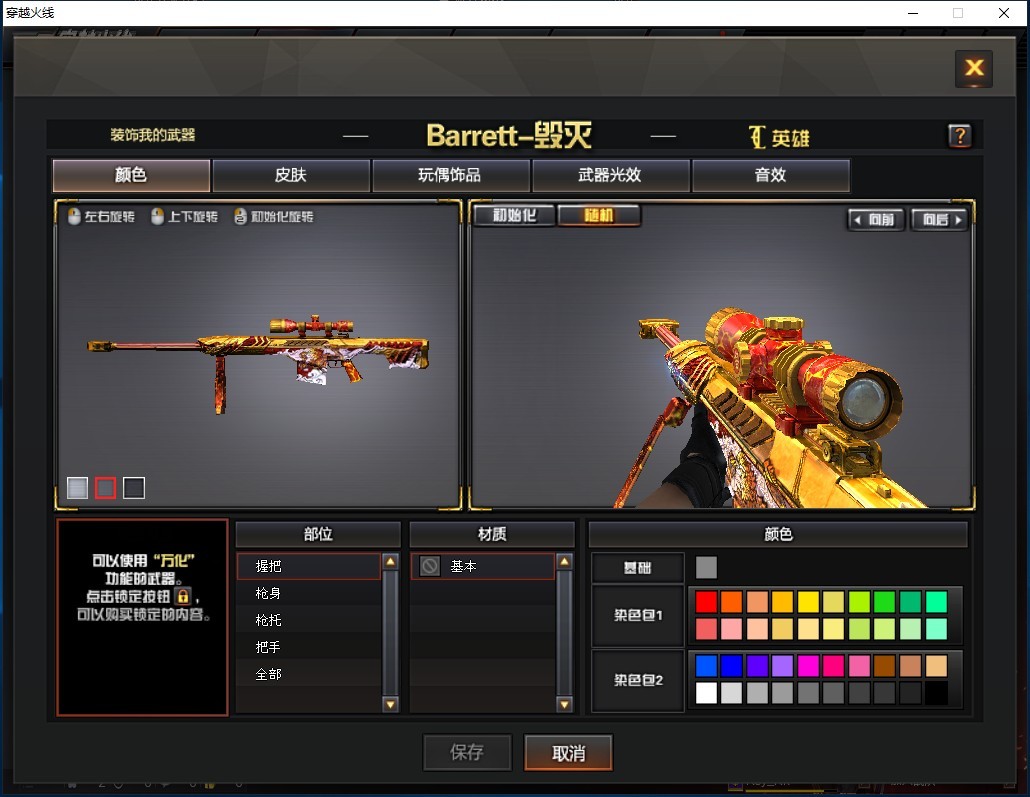Choose the light gray preview background swatch

coord(78,488)
